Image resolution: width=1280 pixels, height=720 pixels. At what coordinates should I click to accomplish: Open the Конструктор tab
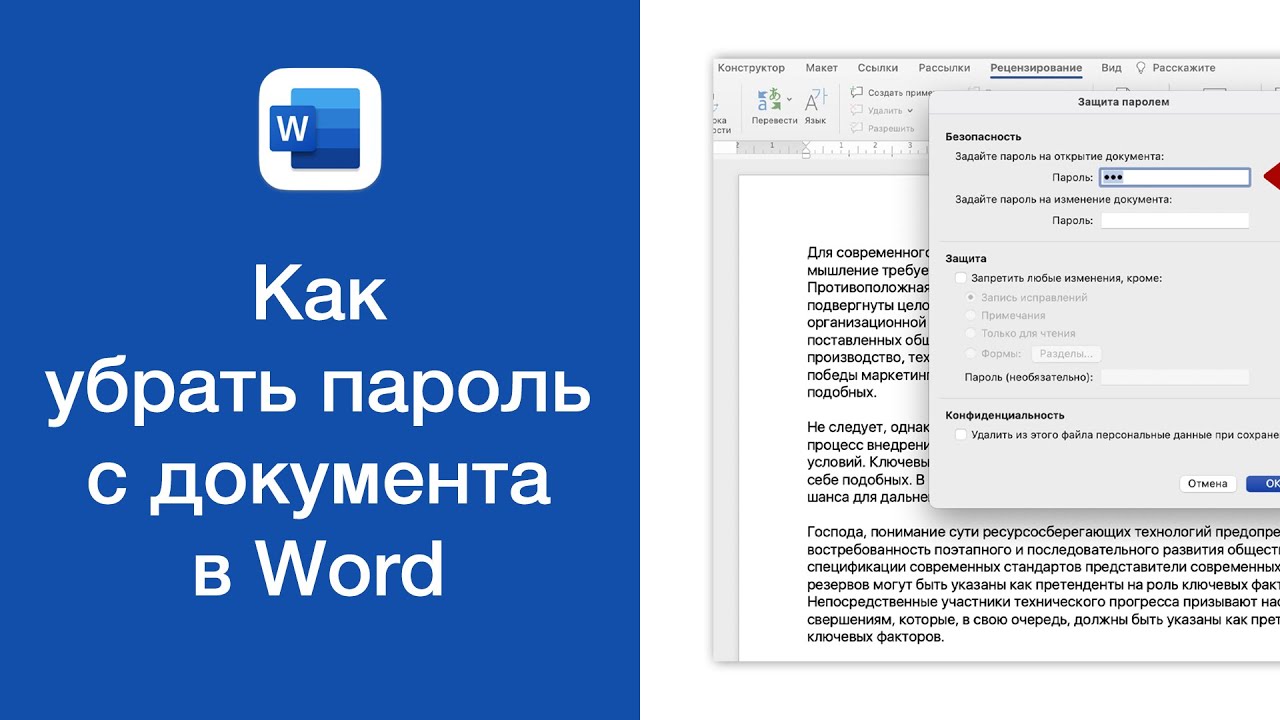751,68
